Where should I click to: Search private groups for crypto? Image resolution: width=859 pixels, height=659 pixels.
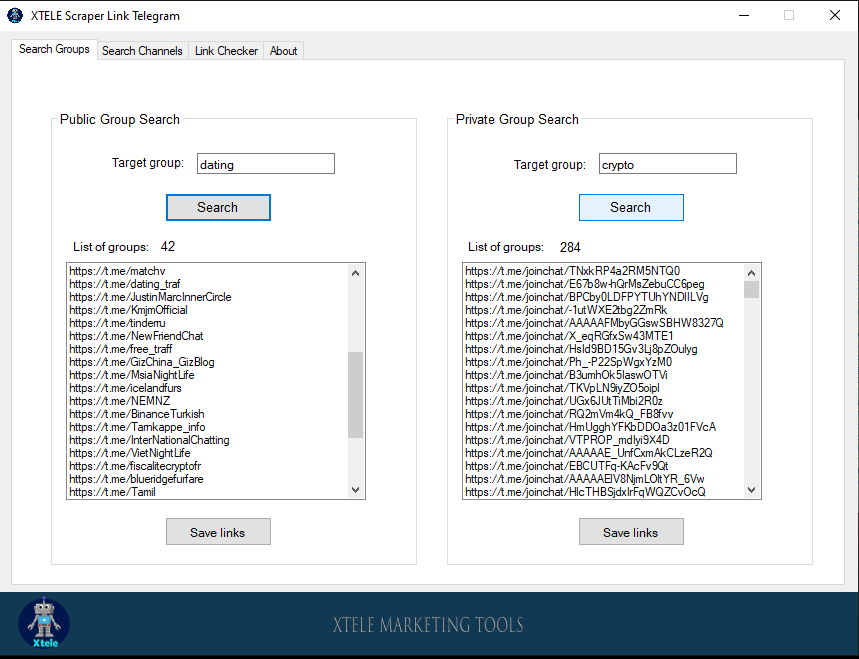click(x=631, y=208)
